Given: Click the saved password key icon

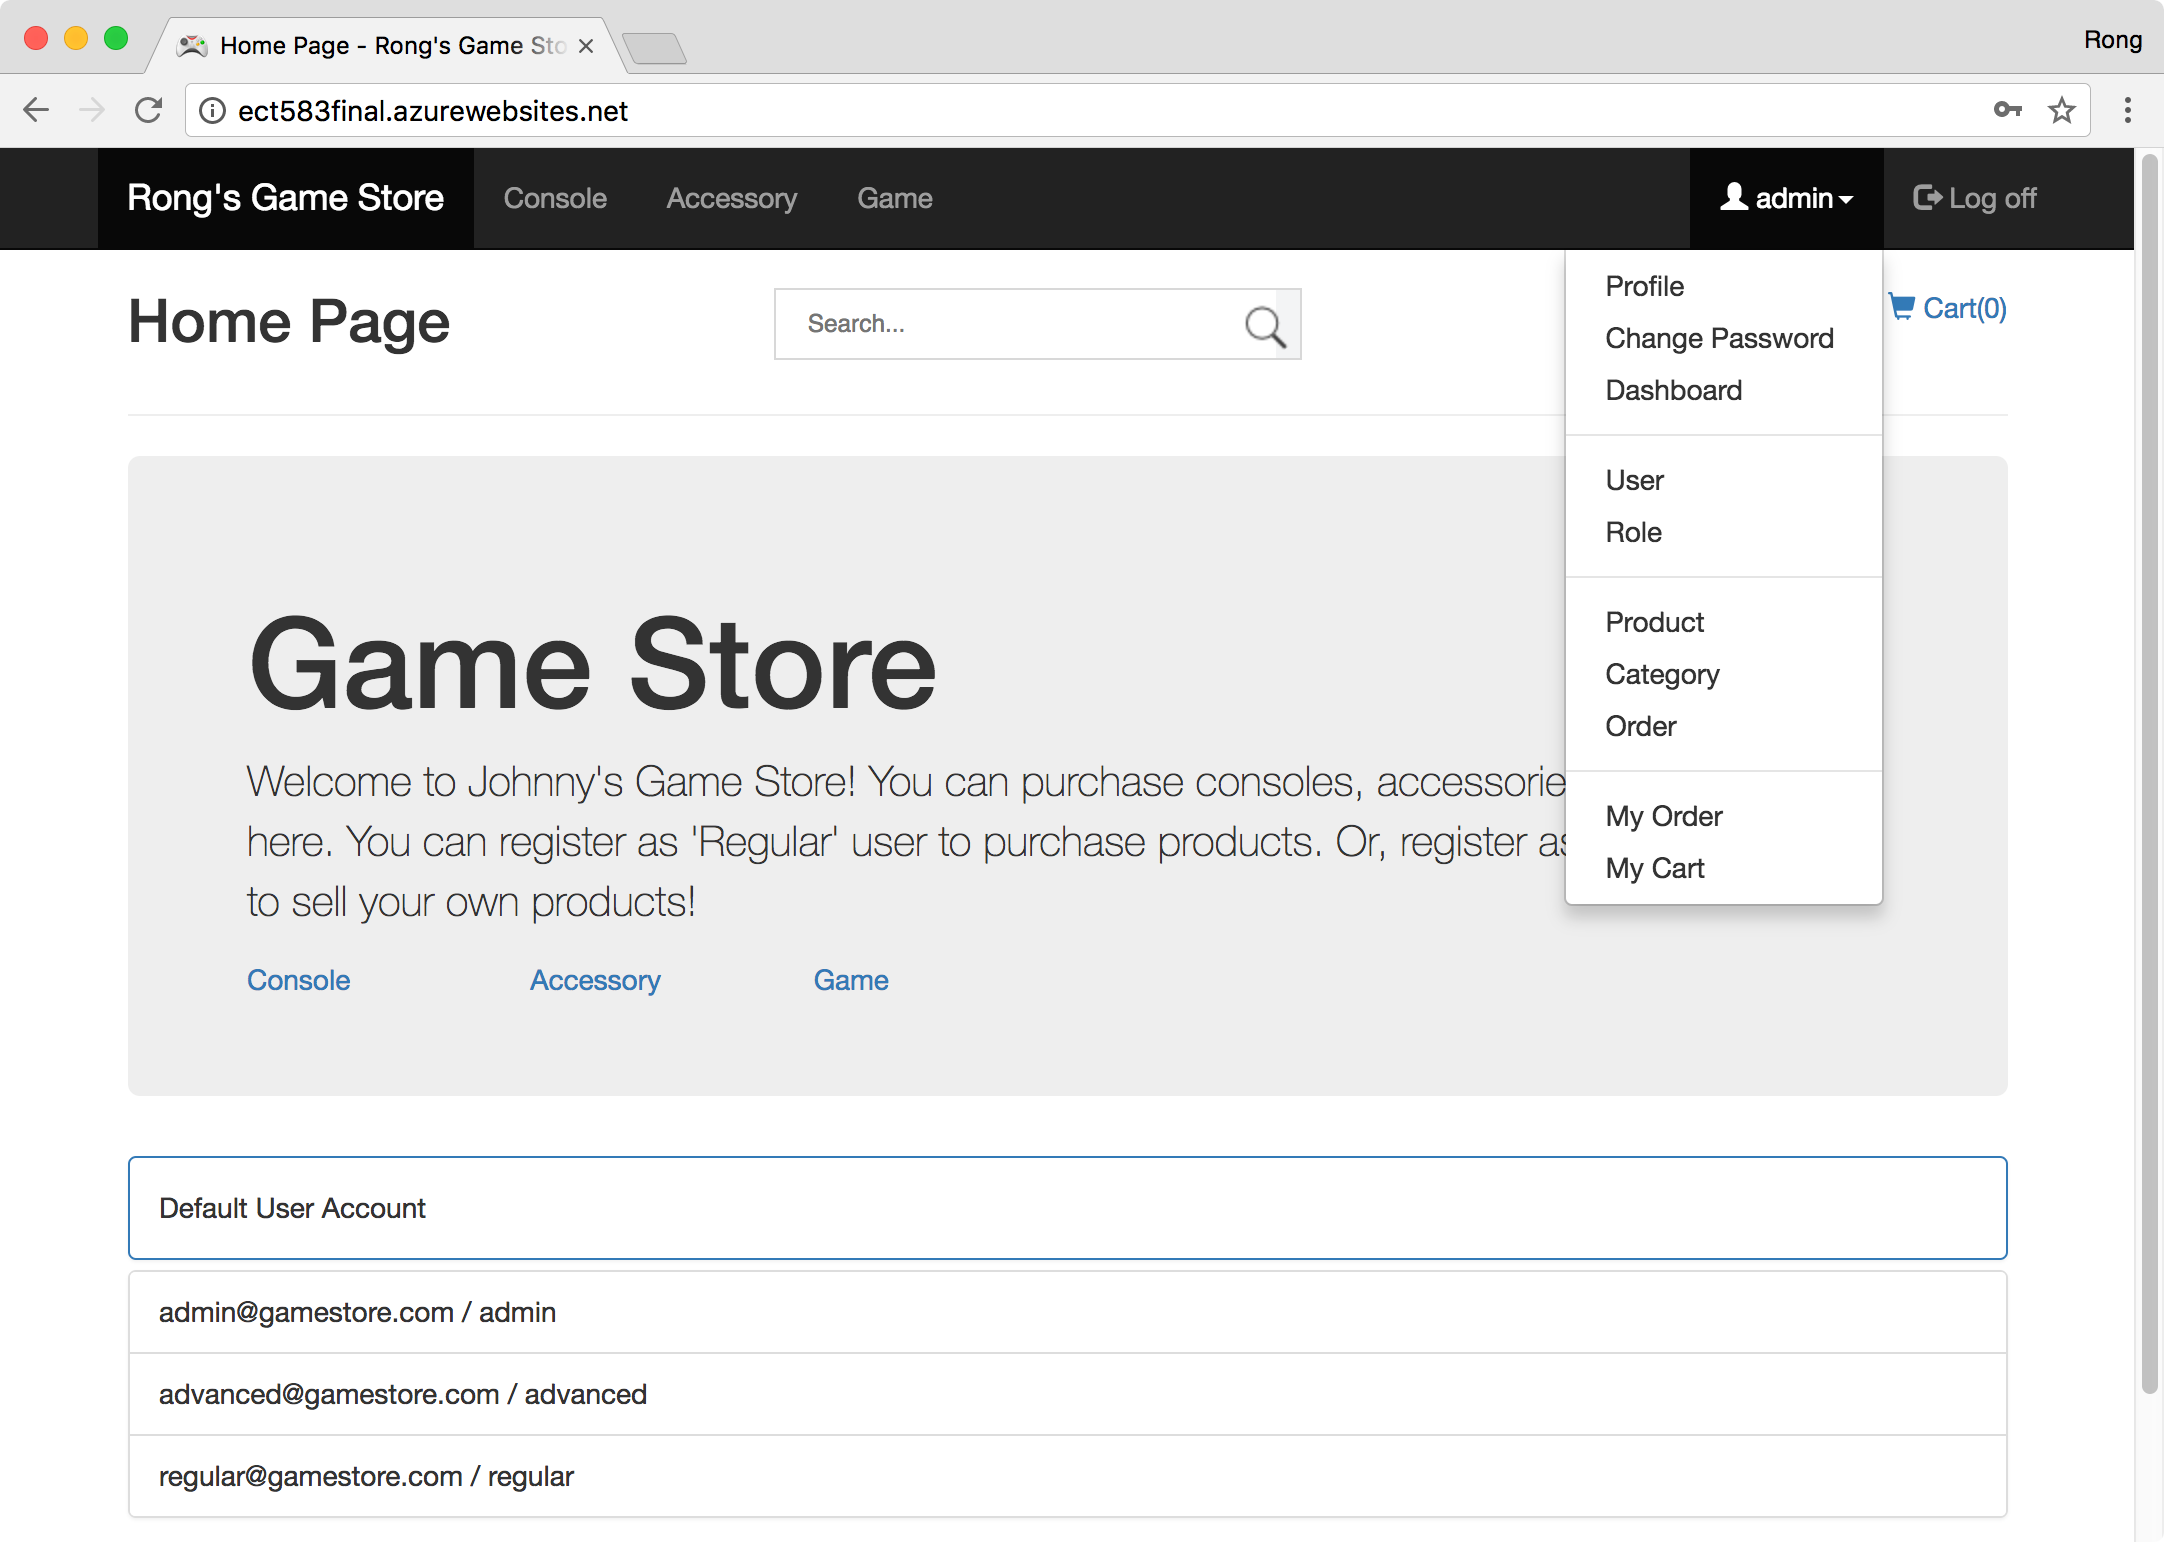Looking at the screenshot, I should pos(2007,110).
